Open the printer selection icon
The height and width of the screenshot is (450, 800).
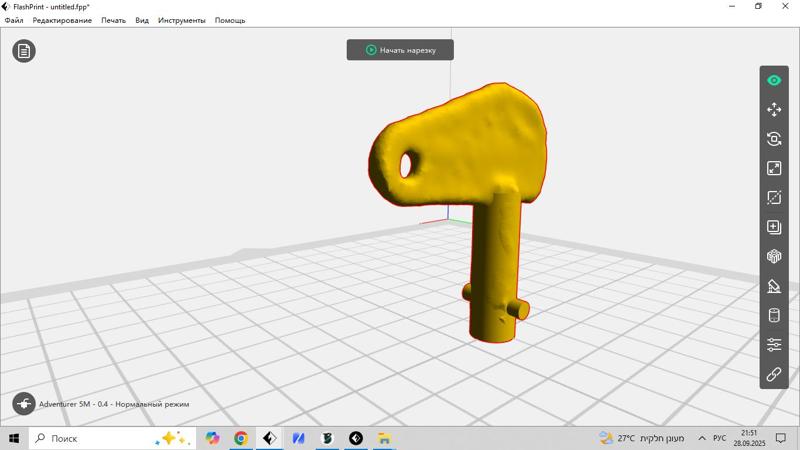pos(24,404)
